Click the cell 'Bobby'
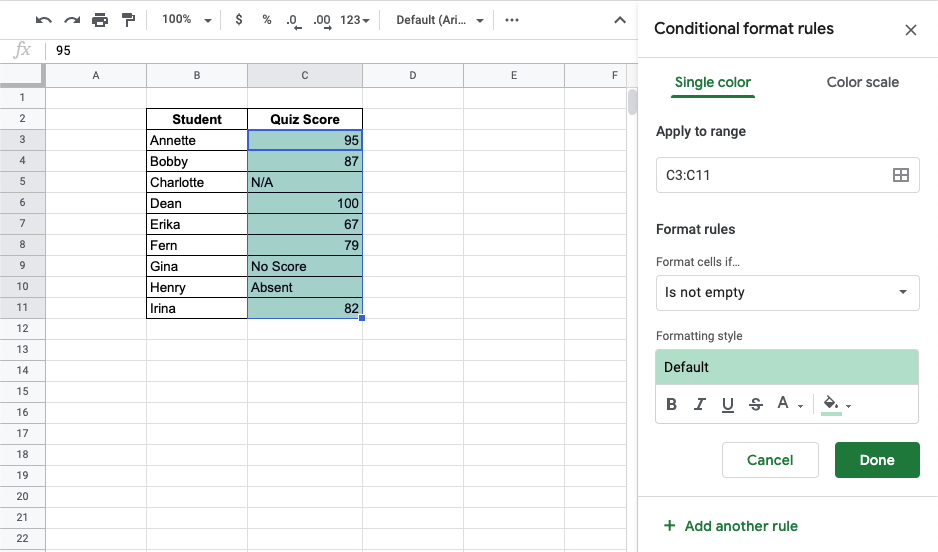 [197, 161]
